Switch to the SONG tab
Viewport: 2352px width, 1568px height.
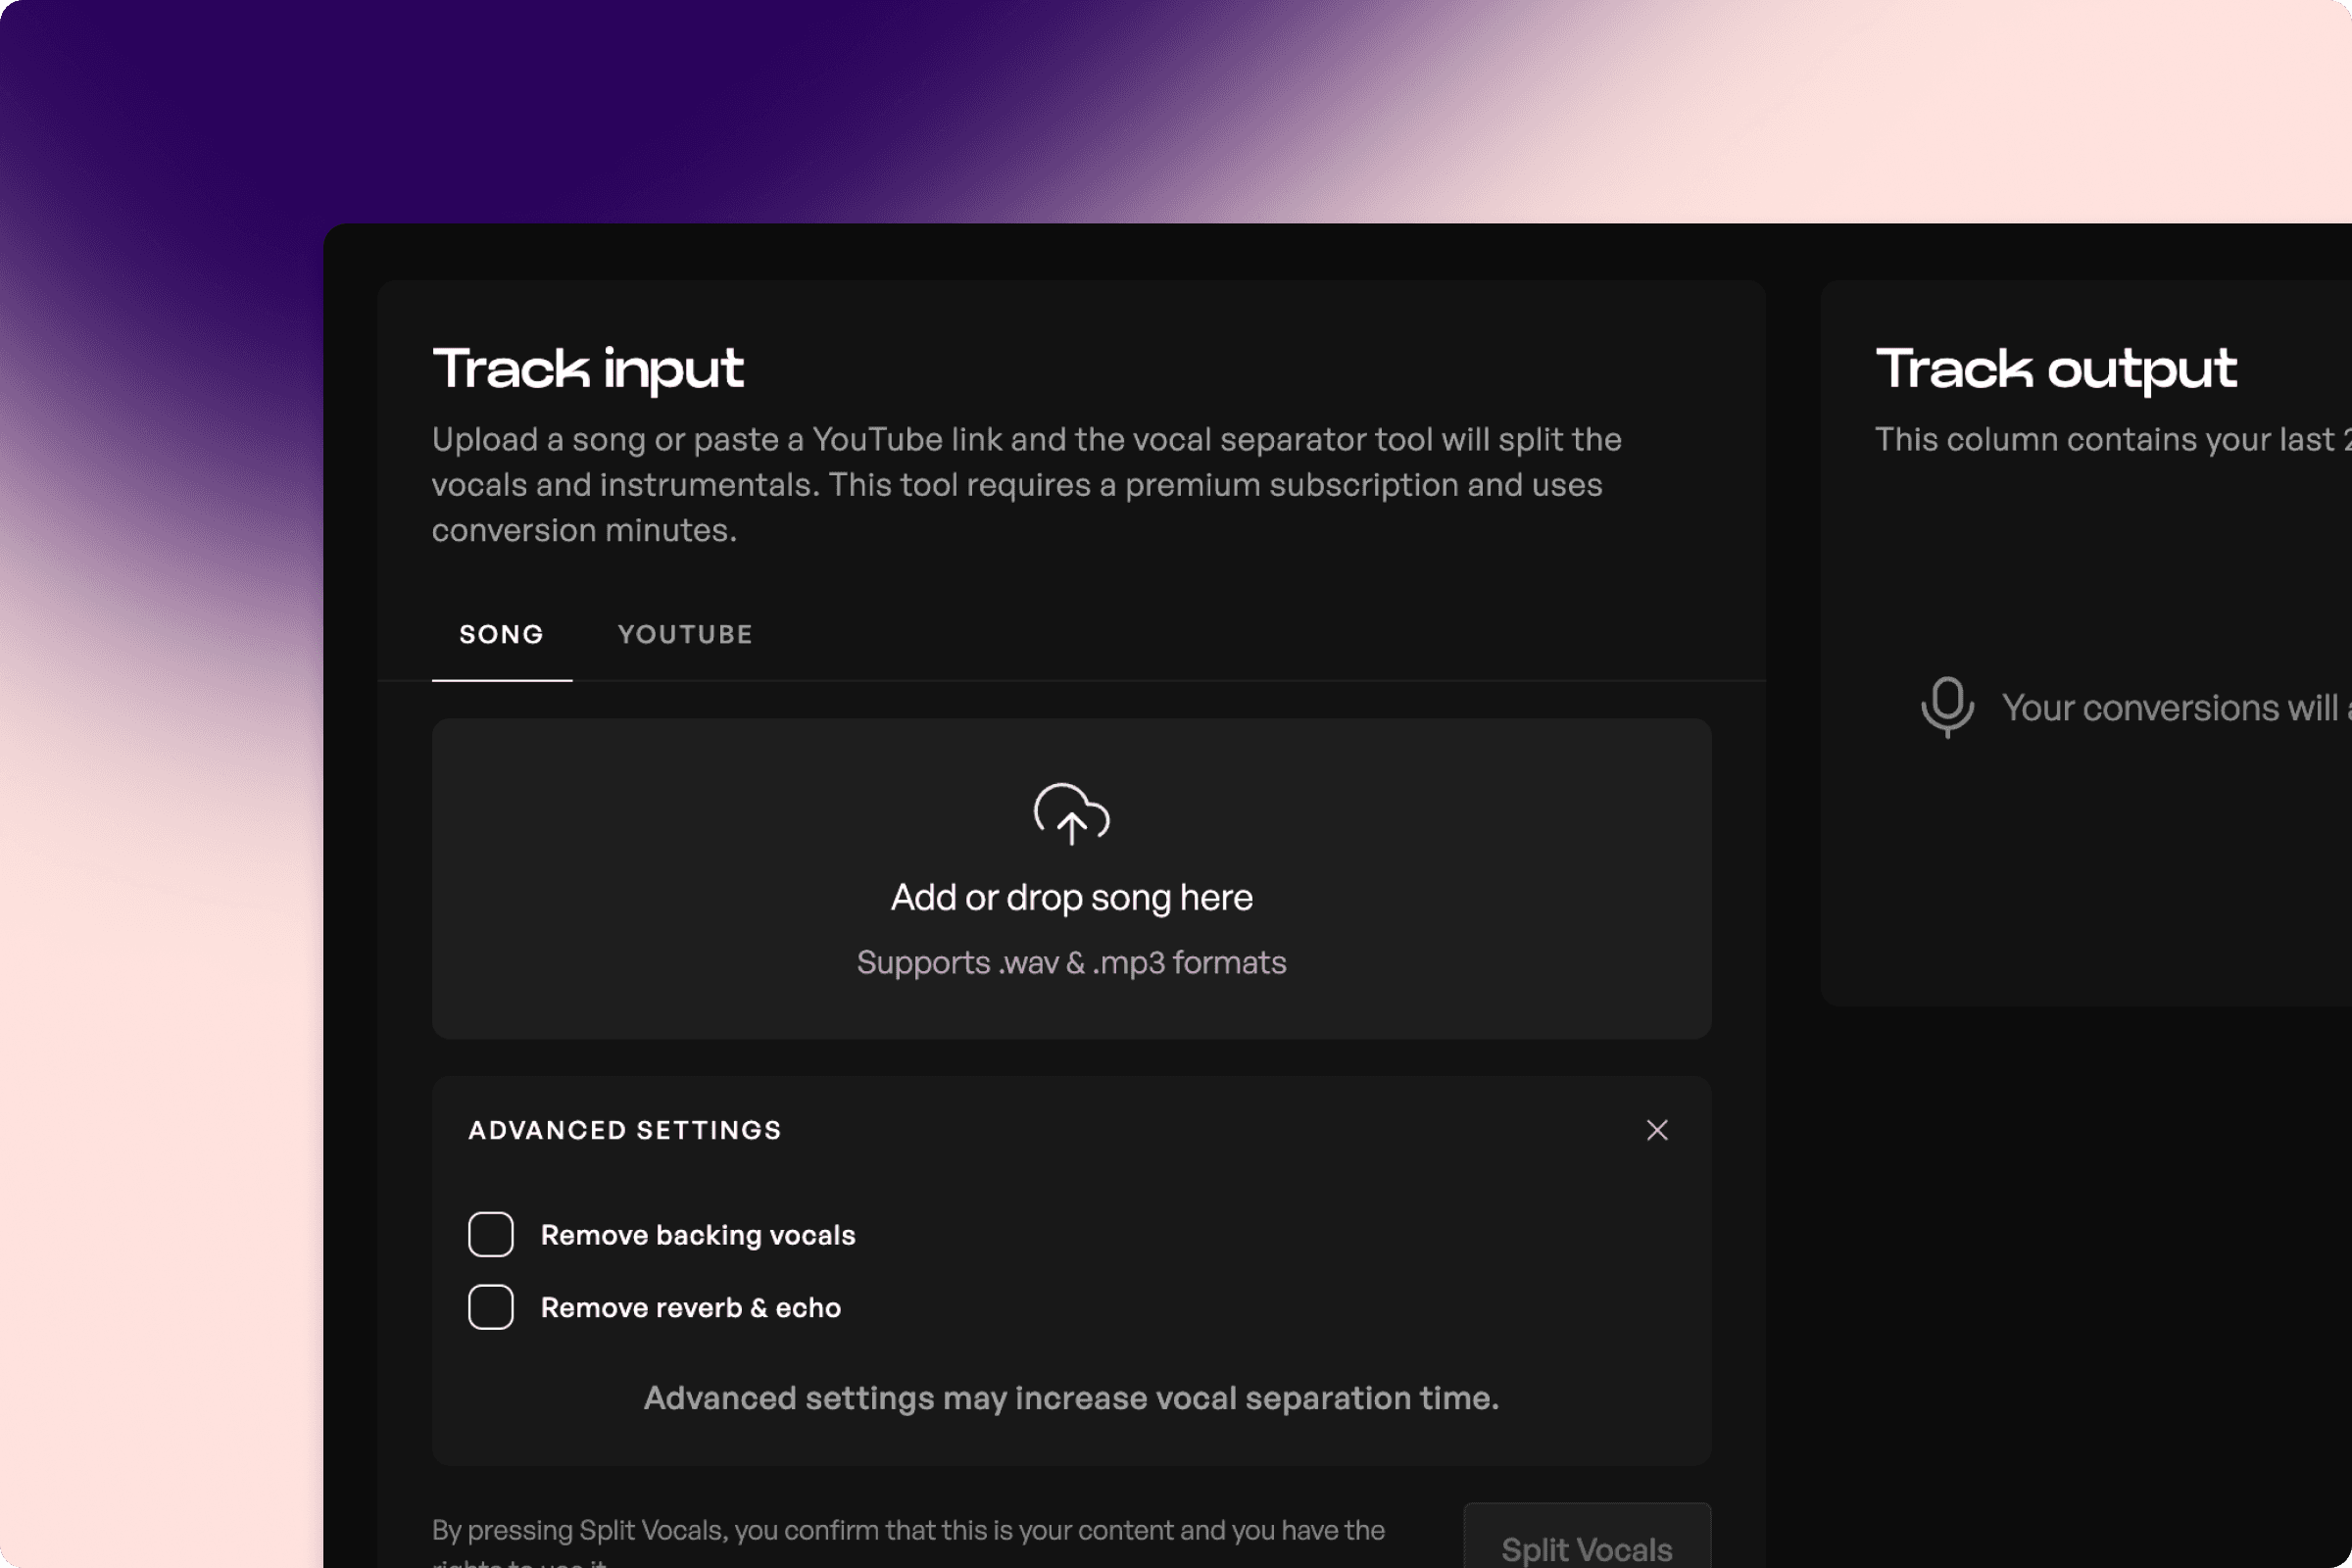(502, 635)
